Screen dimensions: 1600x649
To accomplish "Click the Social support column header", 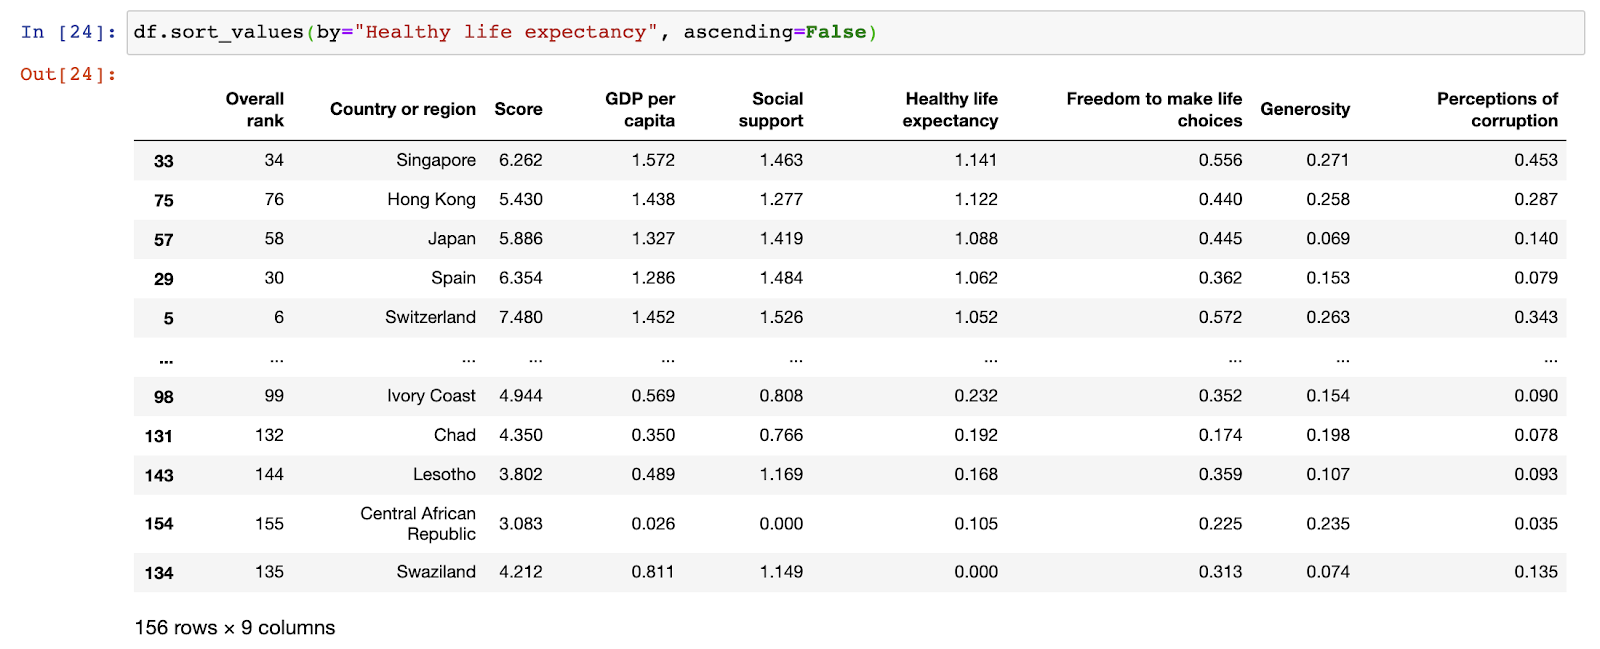I will tap(771, 109).
